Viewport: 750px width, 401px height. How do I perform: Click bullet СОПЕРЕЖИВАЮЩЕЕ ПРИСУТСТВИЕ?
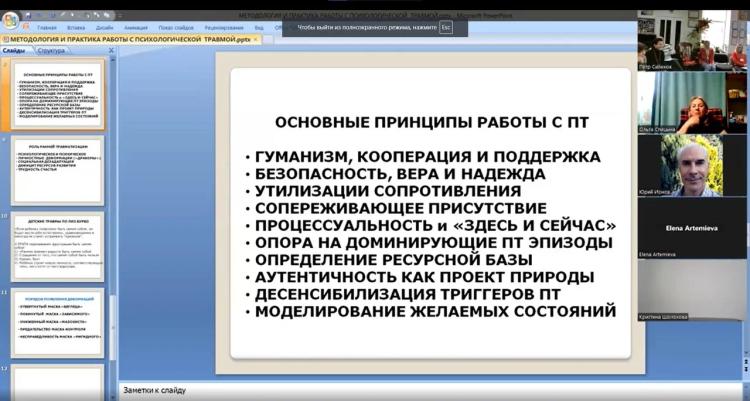click(x=401, y=208)
